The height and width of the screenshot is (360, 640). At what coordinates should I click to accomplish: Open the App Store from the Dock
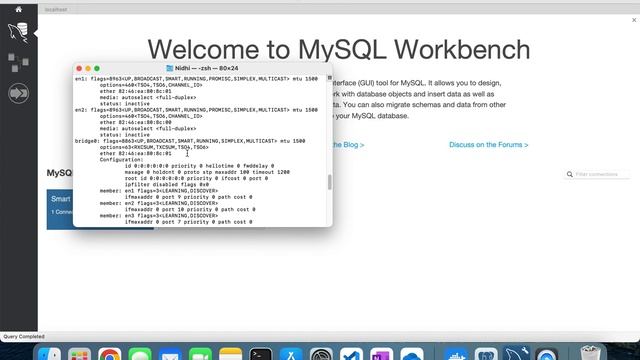(x=291, y=354)
